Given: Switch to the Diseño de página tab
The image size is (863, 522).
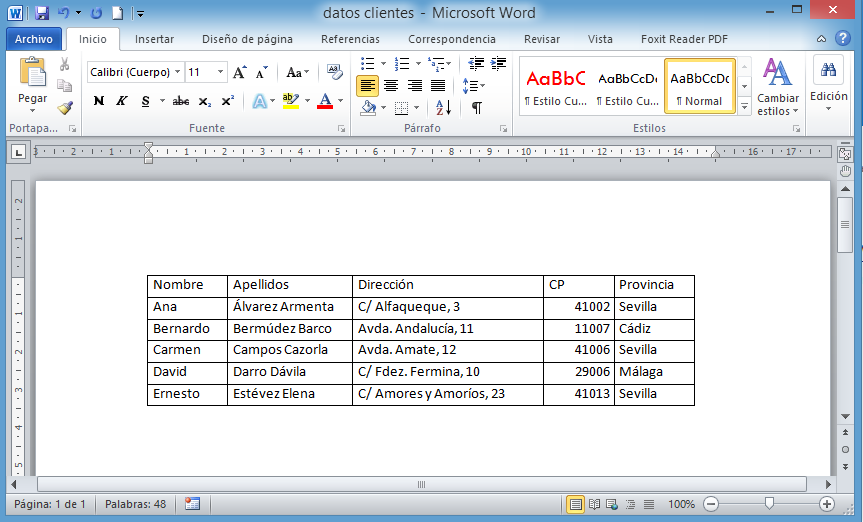Looking at the screenshot, I should click(247, 39).
